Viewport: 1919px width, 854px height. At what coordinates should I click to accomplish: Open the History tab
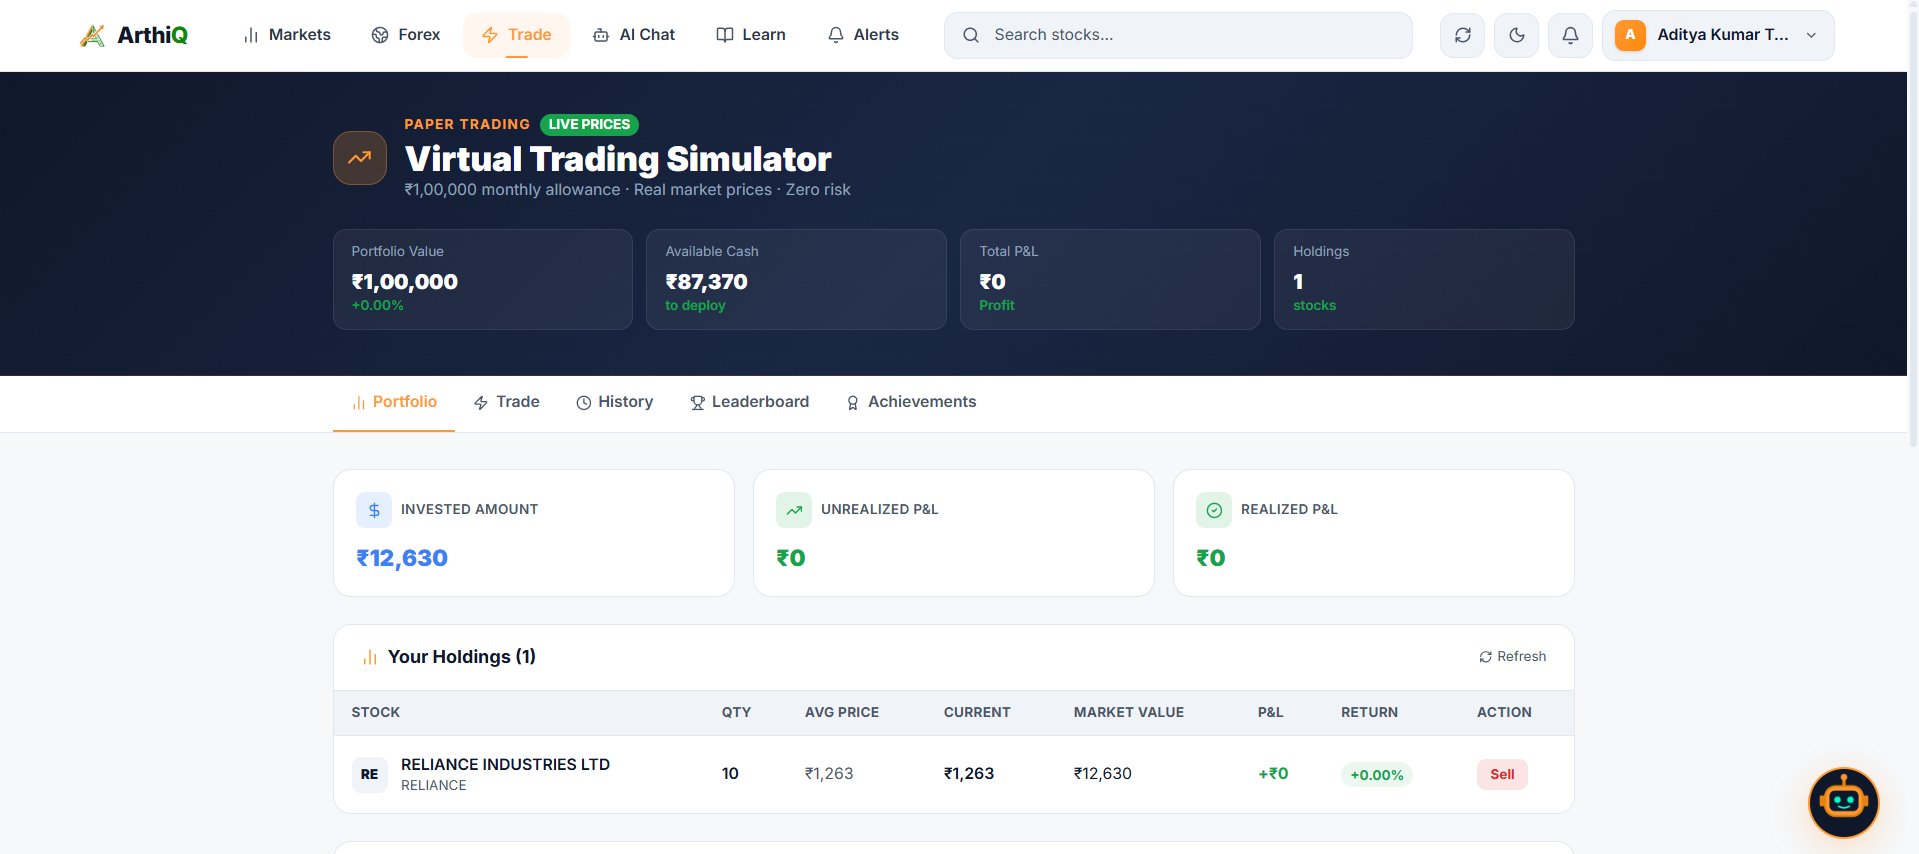[614, 402]
